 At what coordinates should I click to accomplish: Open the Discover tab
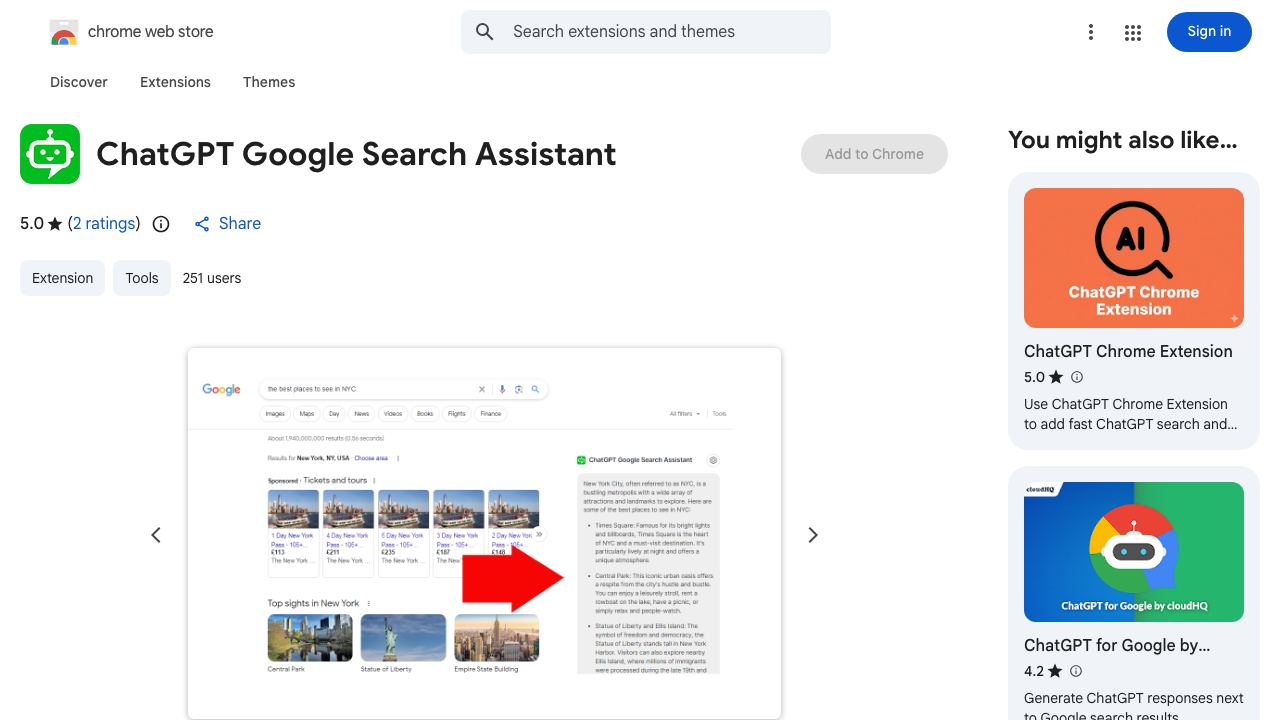[79, 82]
